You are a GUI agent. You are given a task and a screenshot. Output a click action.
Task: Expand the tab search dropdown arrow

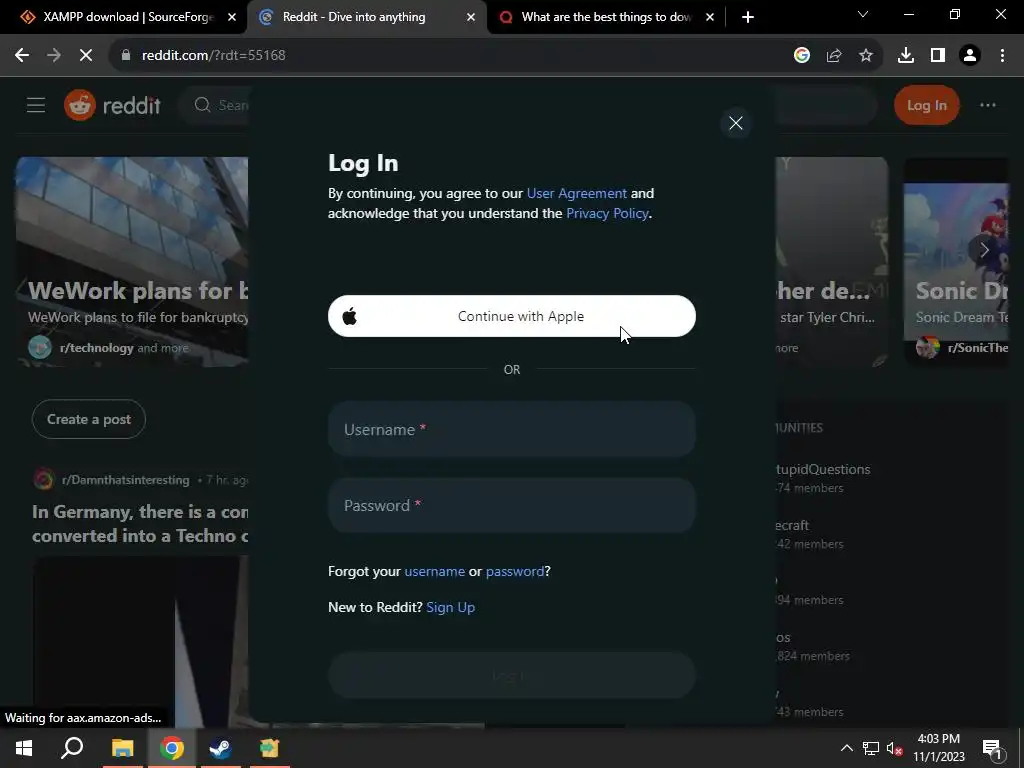[863, 14]
